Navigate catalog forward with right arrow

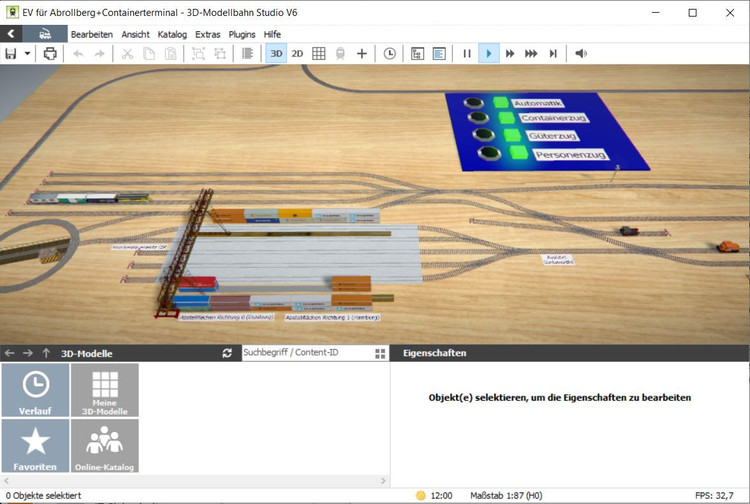pos(28,353)
